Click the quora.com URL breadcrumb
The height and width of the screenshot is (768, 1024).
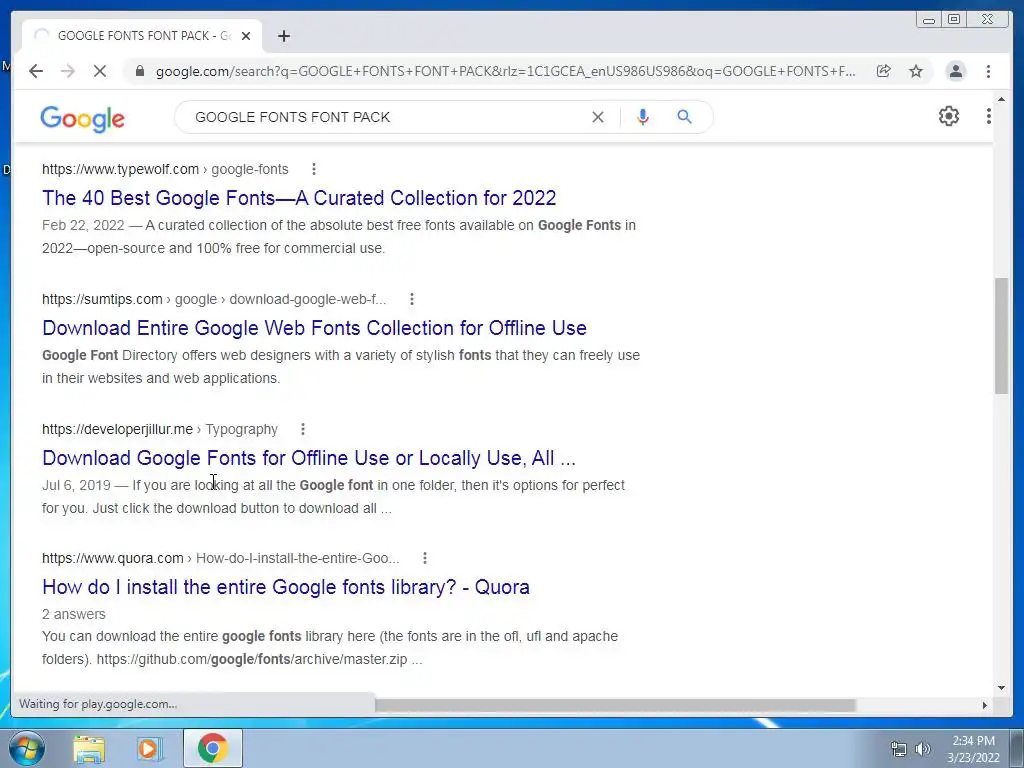[x=221, y=558]
